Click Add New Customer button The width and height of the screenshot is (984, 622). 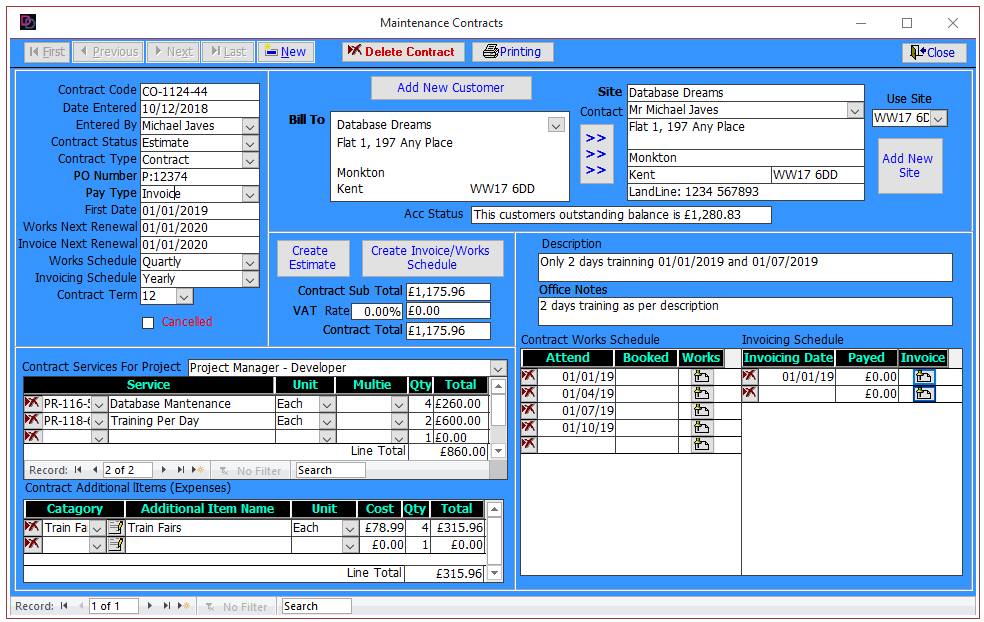[451, 88]
